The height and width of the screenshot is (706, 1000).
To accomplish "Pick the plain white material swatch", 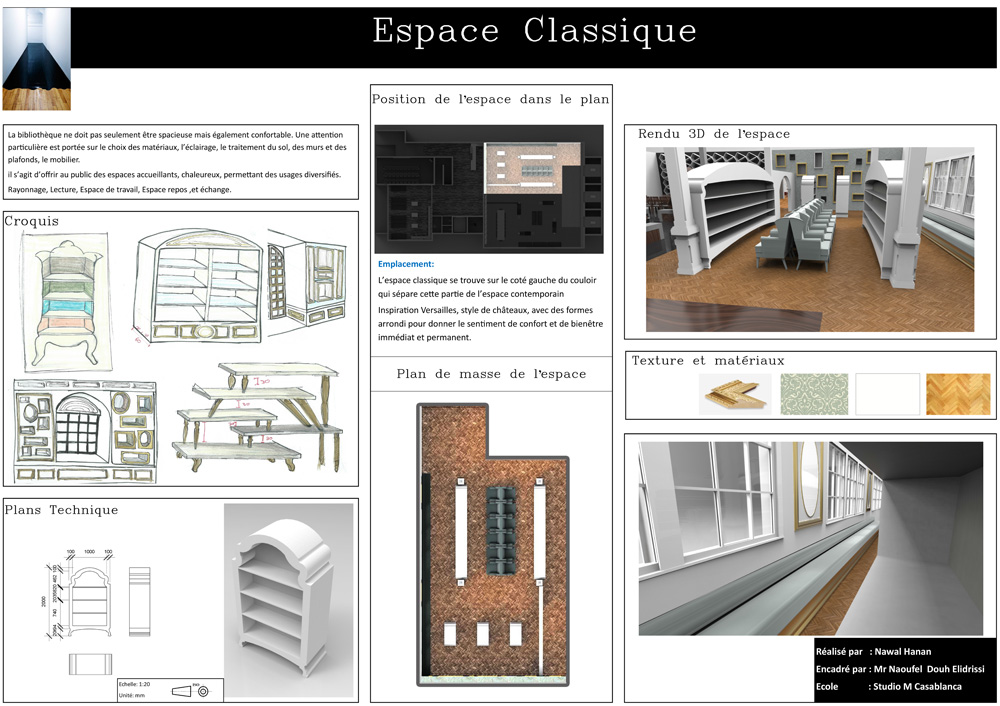I will [x=887, y=394].
